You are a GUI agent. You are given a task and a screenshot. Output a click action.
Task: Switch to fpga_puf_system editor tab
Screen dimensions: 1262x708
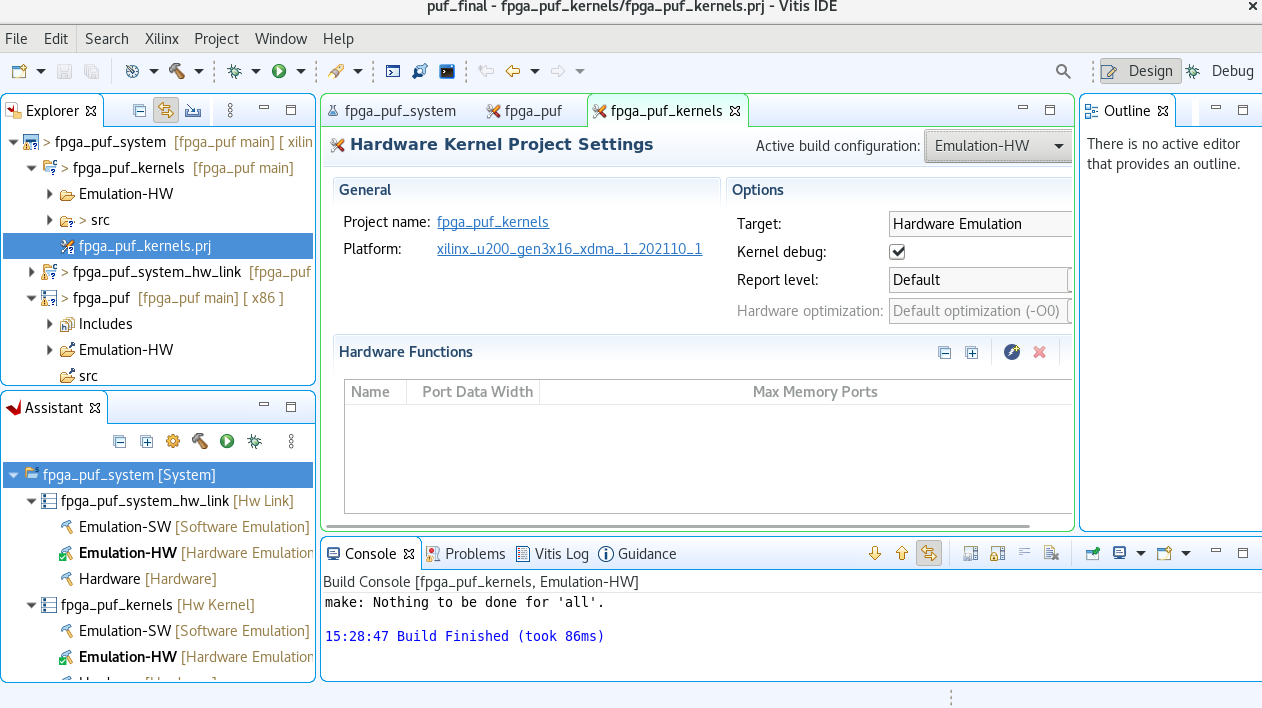click(x=391, y=111)
